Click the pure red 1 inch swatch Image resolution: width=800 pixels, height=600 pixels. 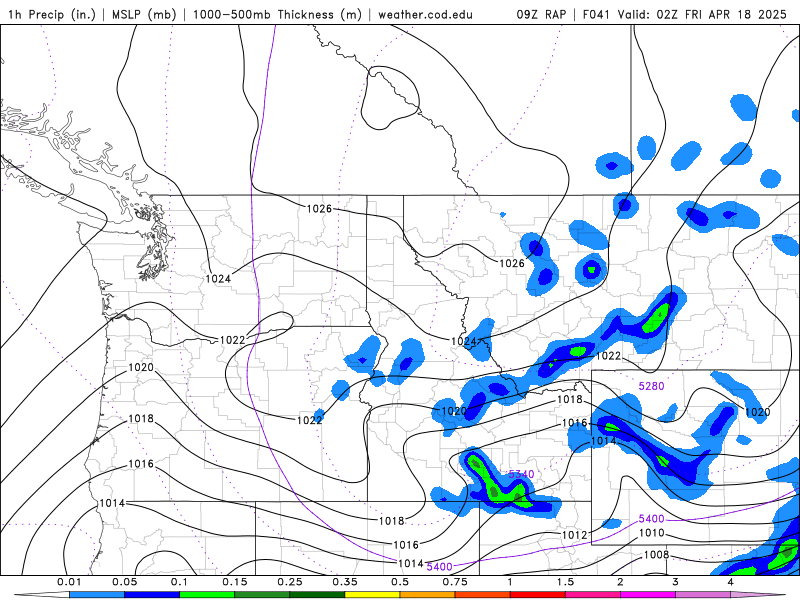coord(538,595)
